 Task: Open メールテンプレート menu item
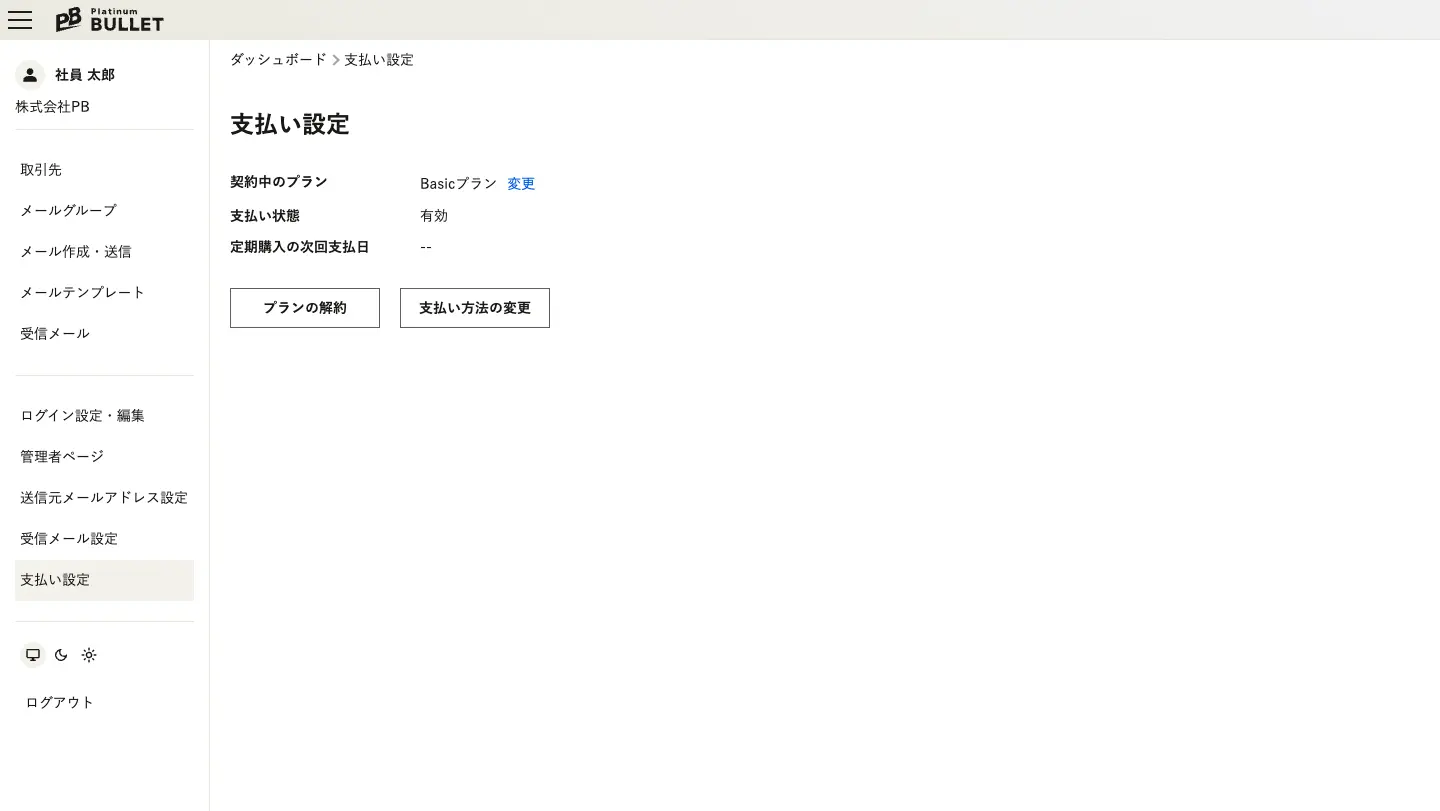click(x=83, y=293)
